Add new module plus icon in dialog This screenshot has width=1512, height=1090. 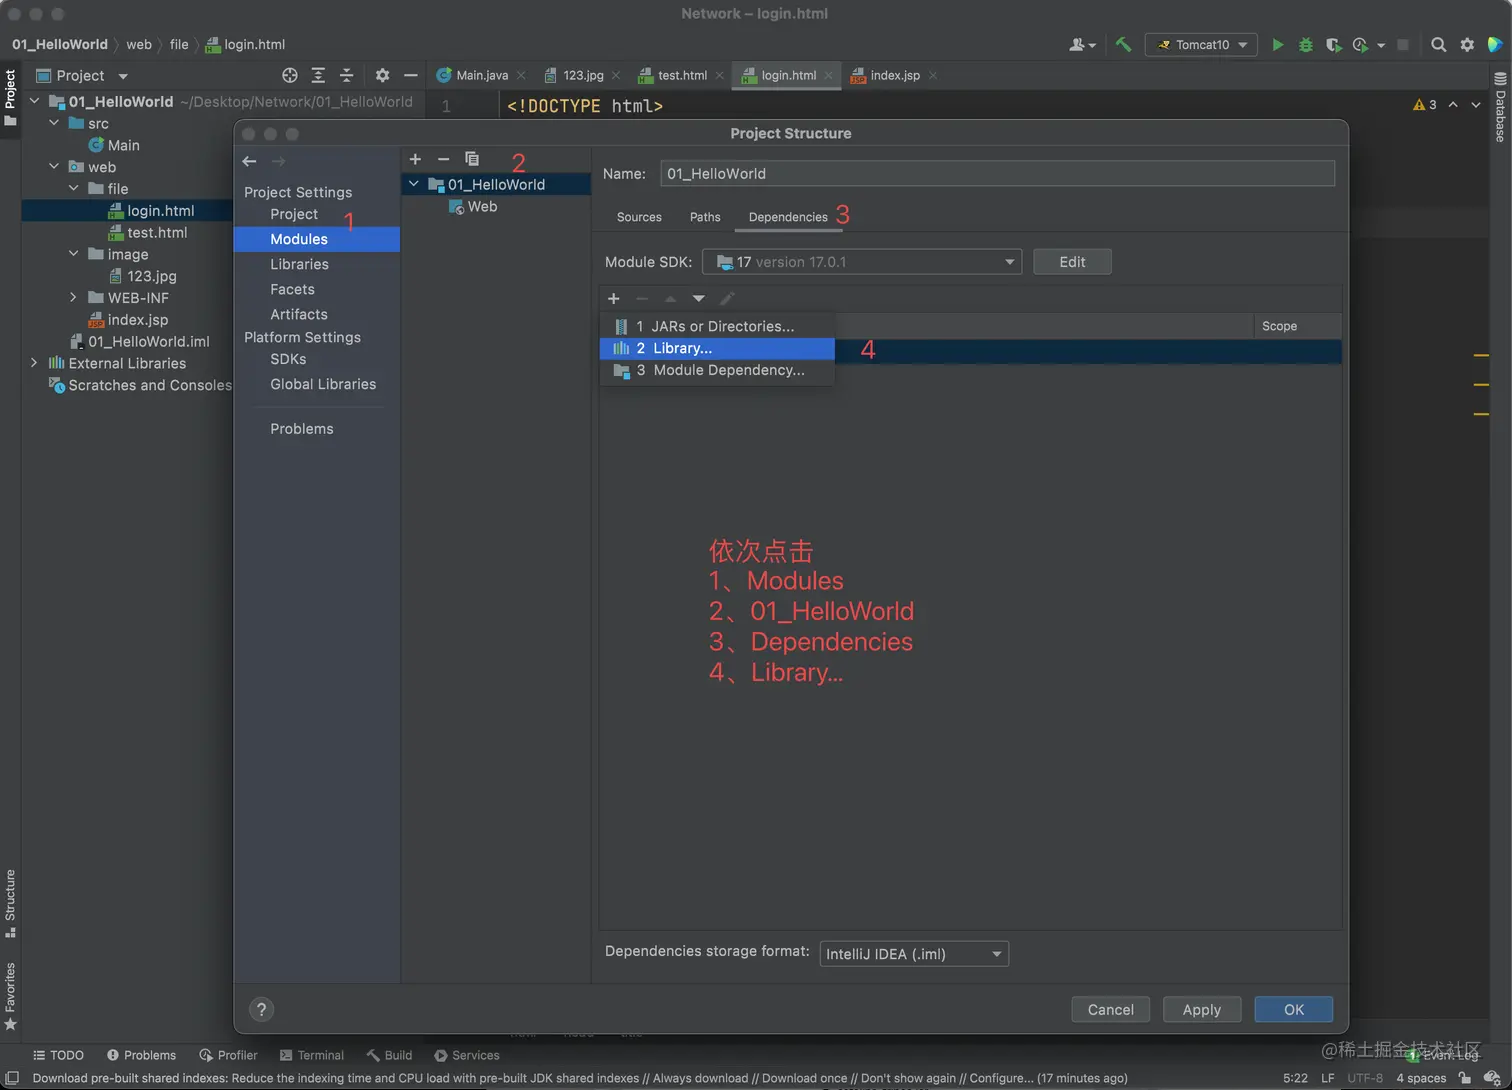(415, 159)
